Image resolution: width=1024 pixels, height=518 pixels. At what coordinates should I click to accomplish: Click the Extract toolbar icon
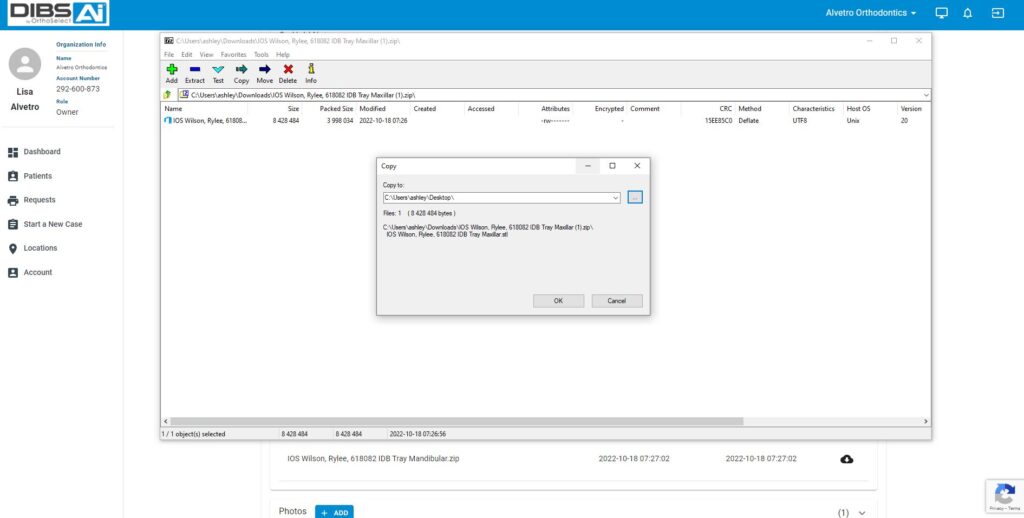[x=194, y=70]
